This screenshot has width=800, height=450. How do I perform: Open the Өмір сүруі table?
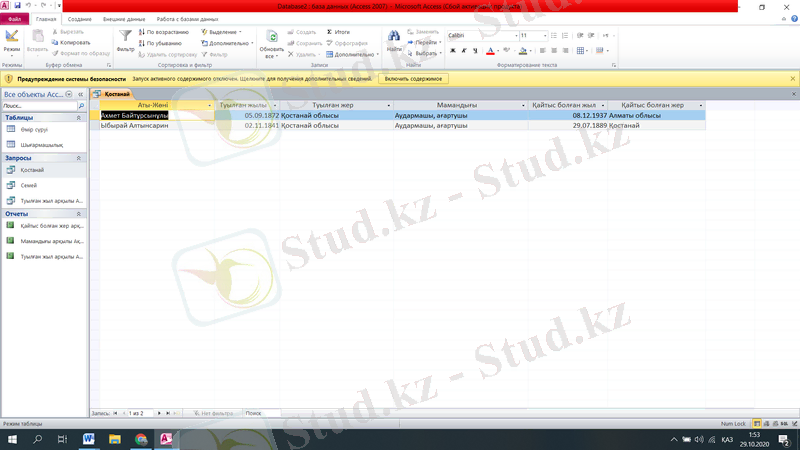click(34, 130)
